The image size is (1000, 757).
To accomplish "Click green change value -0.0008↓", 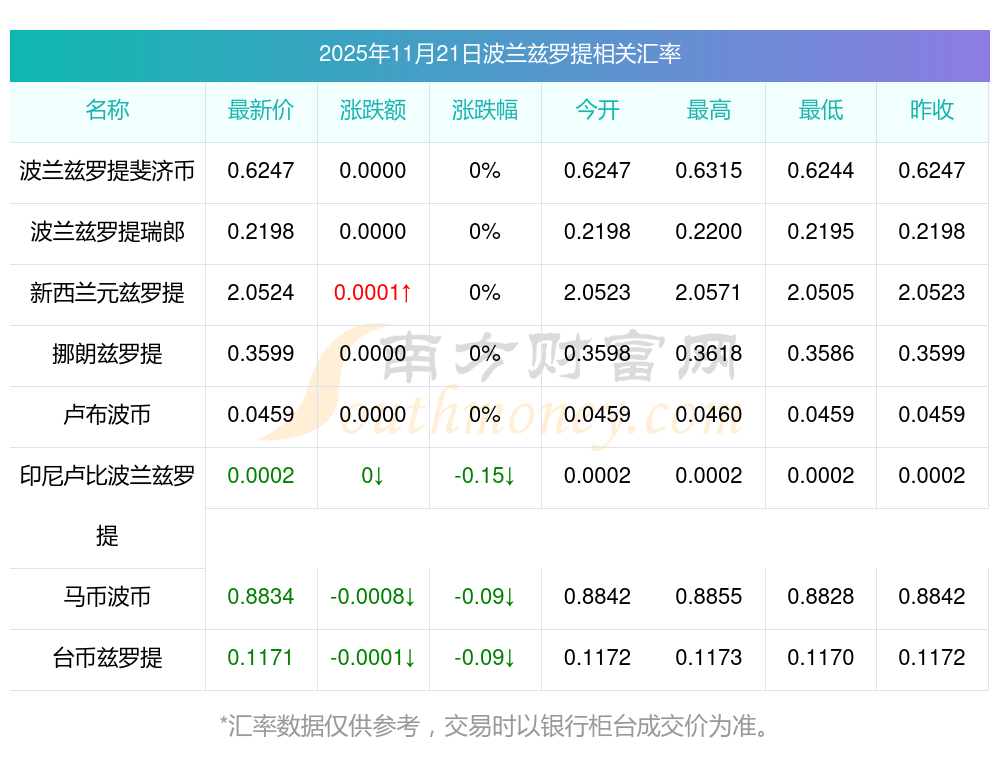I will (372, 597).
